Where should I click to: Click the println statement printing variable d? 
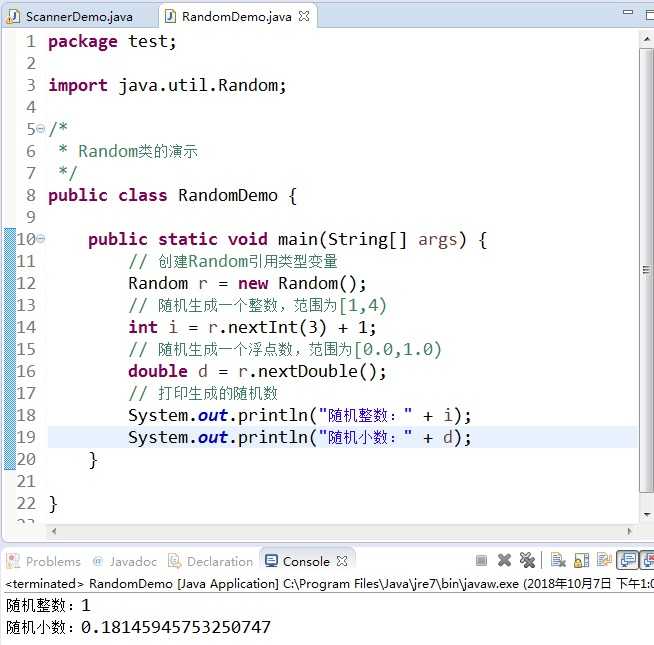299,437
